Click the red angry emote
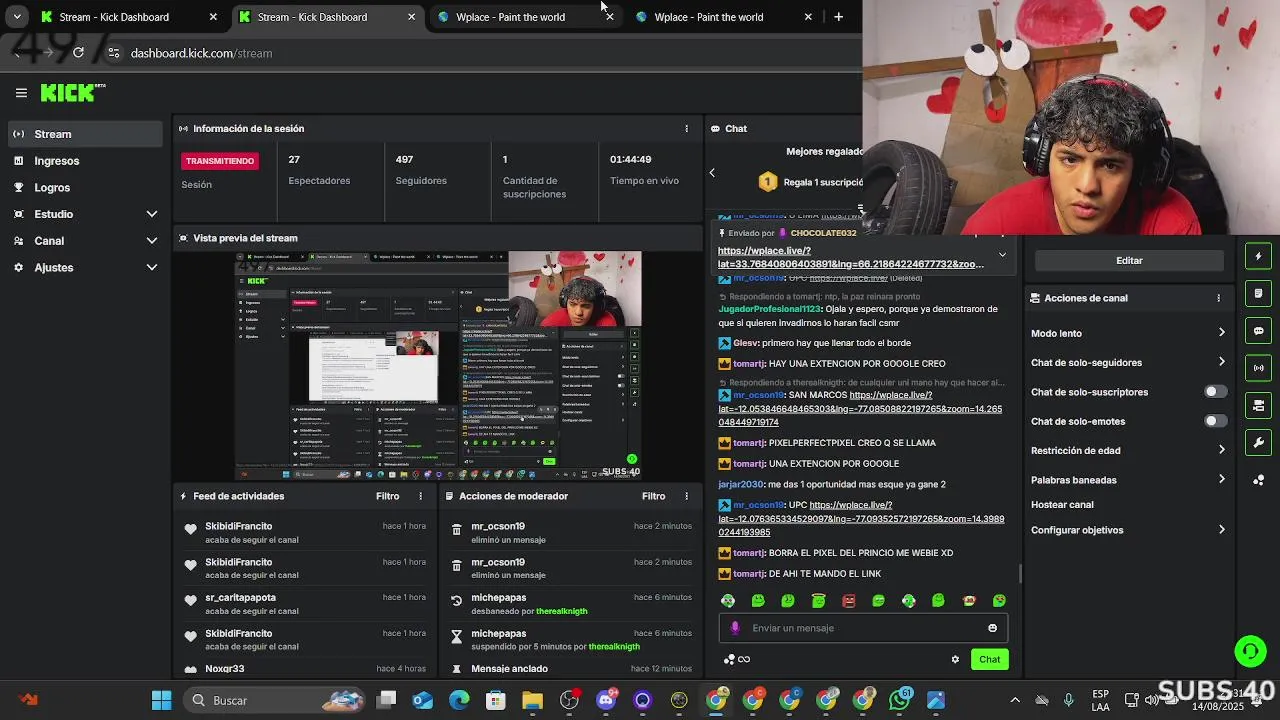The height and width of the screenshot is (720, 1280). [x=848, y=601]
